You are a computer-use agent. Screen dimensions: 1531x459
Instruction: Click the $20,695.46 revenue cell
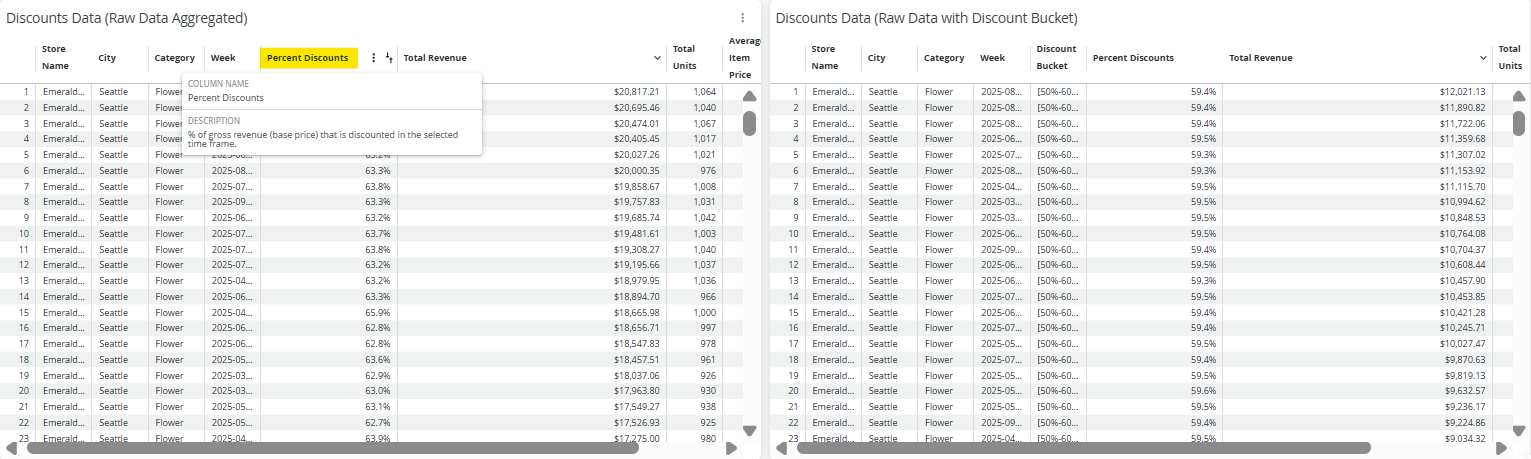click(637, 107)
